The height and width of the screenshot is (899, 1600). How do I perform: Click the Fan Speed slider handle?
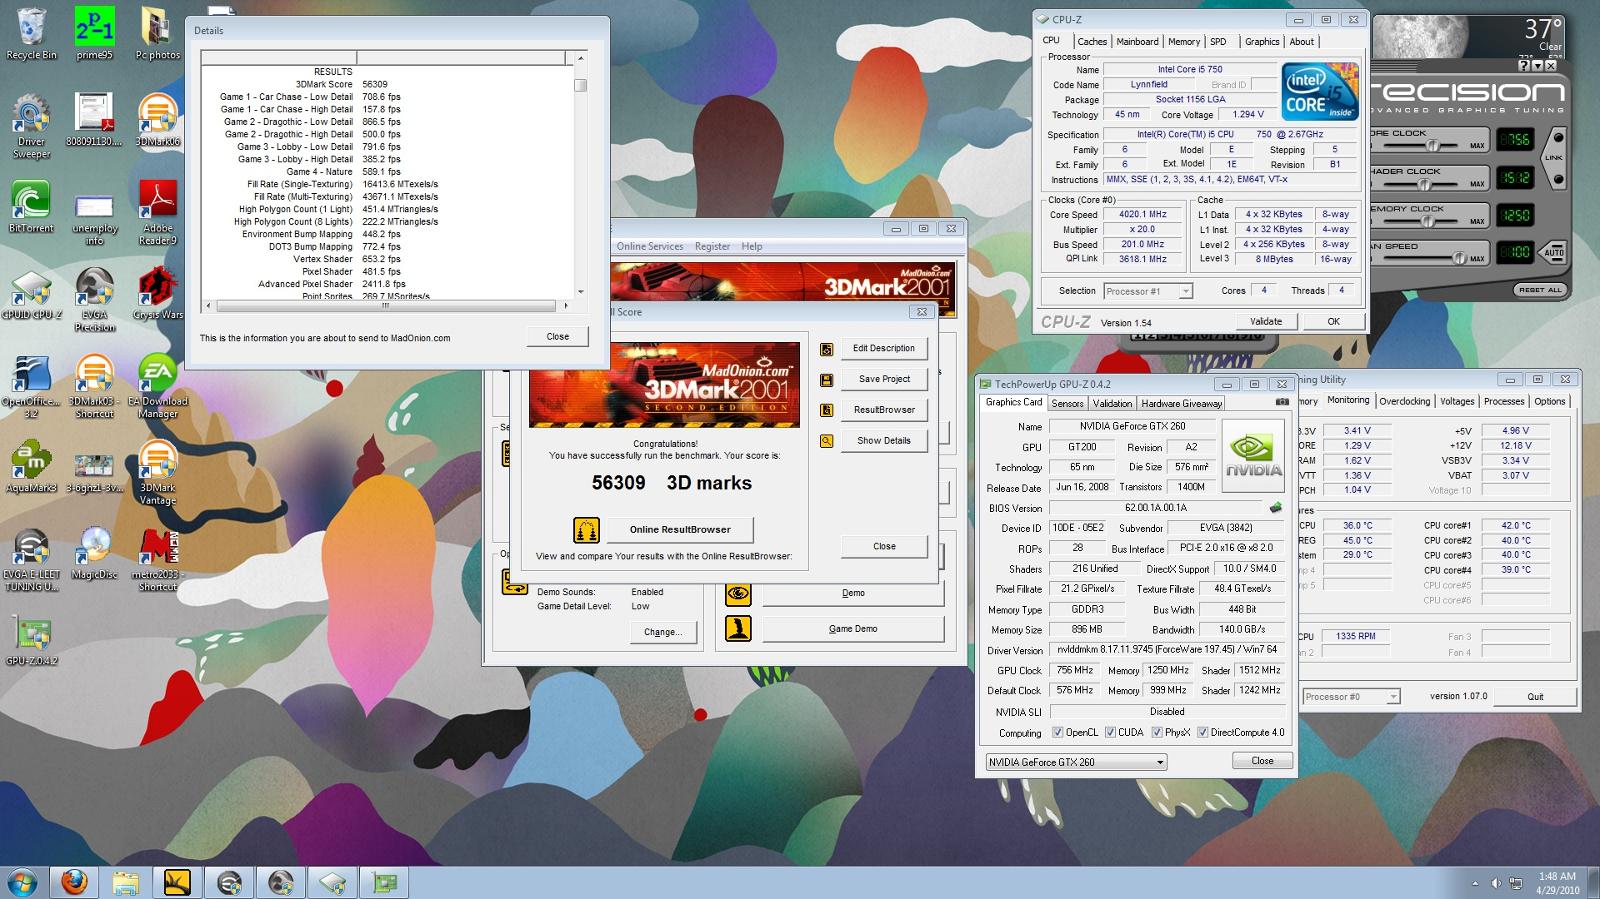[1461, 258]
